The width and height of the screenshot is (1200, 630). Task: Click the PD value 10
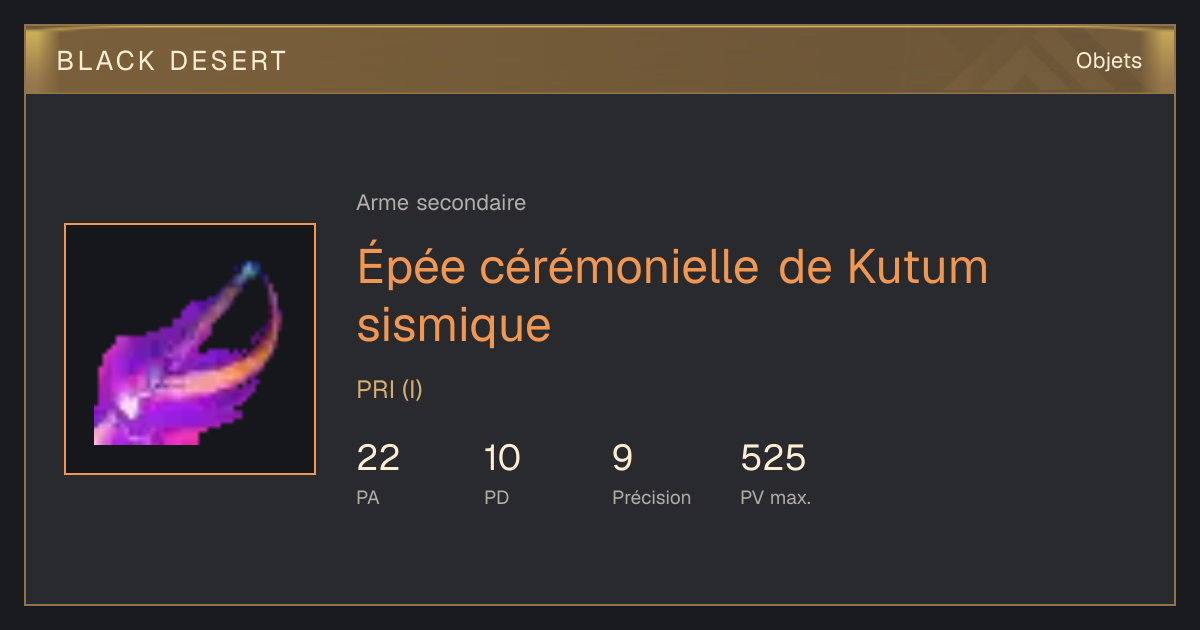502,458
